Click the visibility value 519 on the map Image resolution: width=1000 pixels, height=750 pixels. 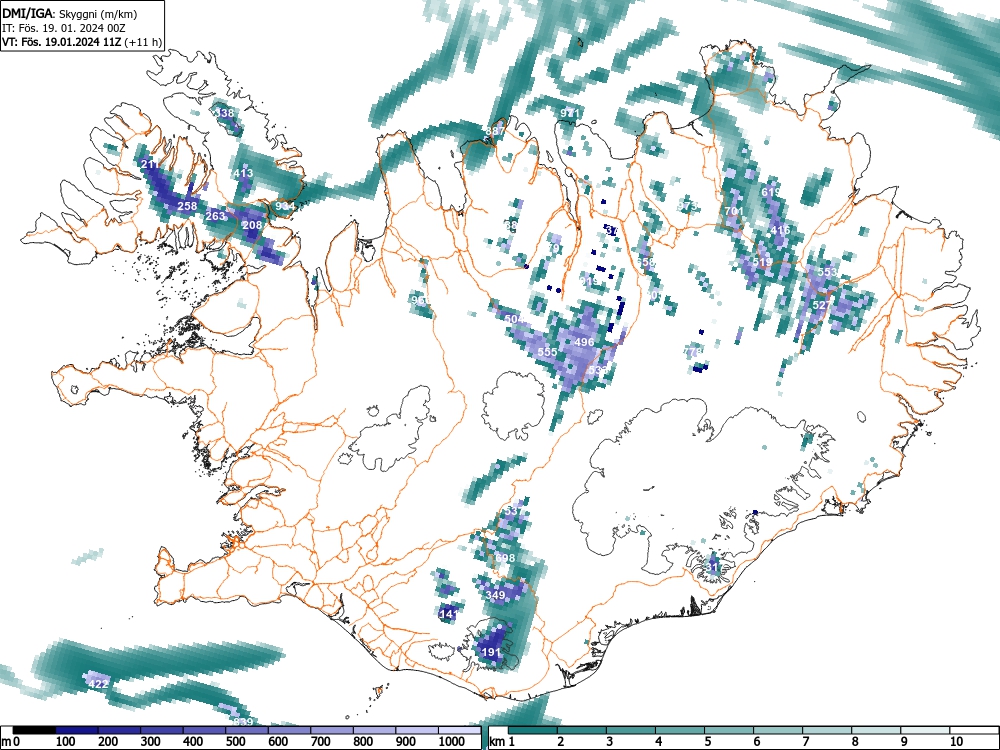[762, 262]
